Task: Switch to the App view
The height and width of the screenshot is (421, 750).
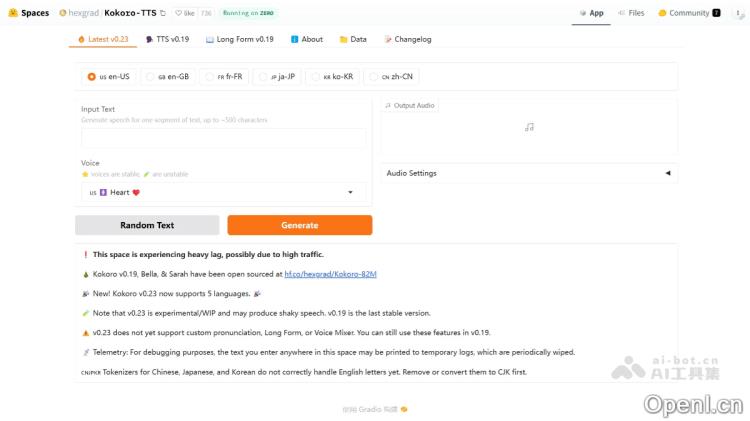Action: click(591, 13)
